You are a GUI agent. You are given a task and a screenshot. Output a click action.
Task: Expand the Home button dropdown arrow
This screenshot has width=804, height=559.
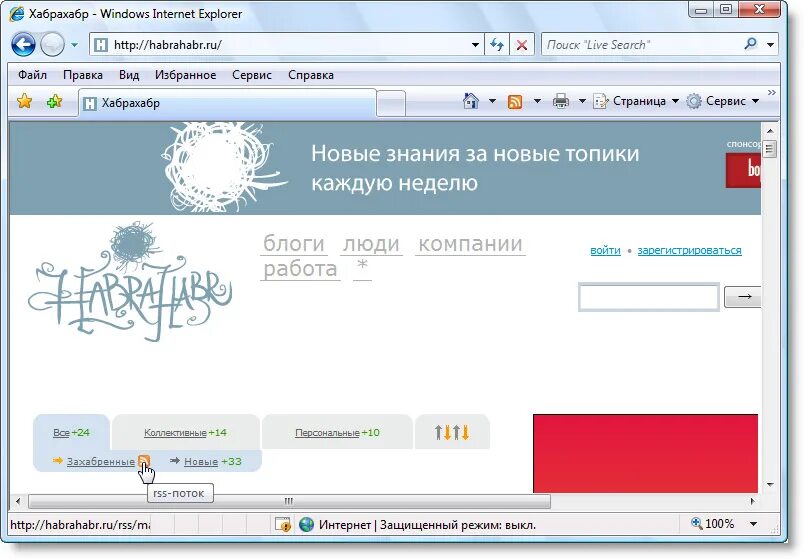click(492, 101)
